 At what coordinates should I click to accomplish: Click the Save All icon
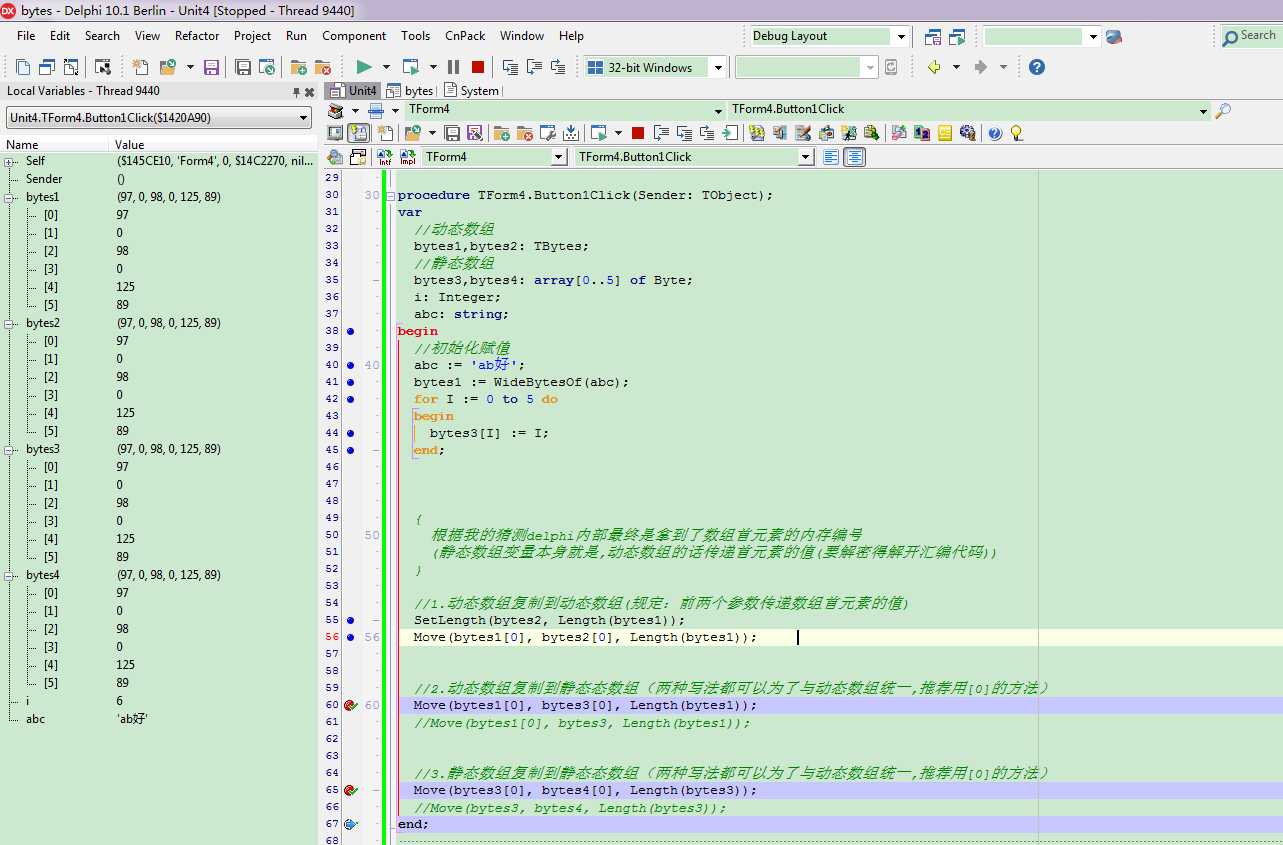[x=243, y=67]
